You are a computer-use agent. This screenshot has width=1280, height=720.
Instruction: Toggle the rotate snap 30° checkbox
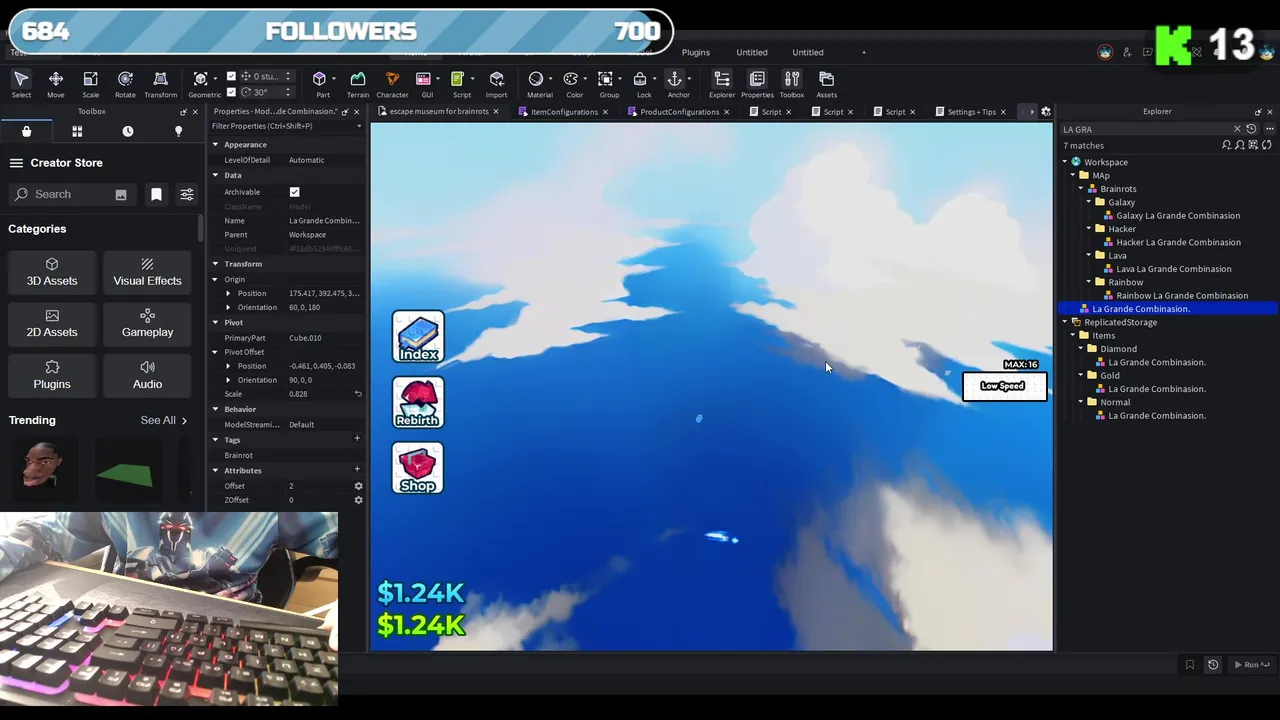231,92
